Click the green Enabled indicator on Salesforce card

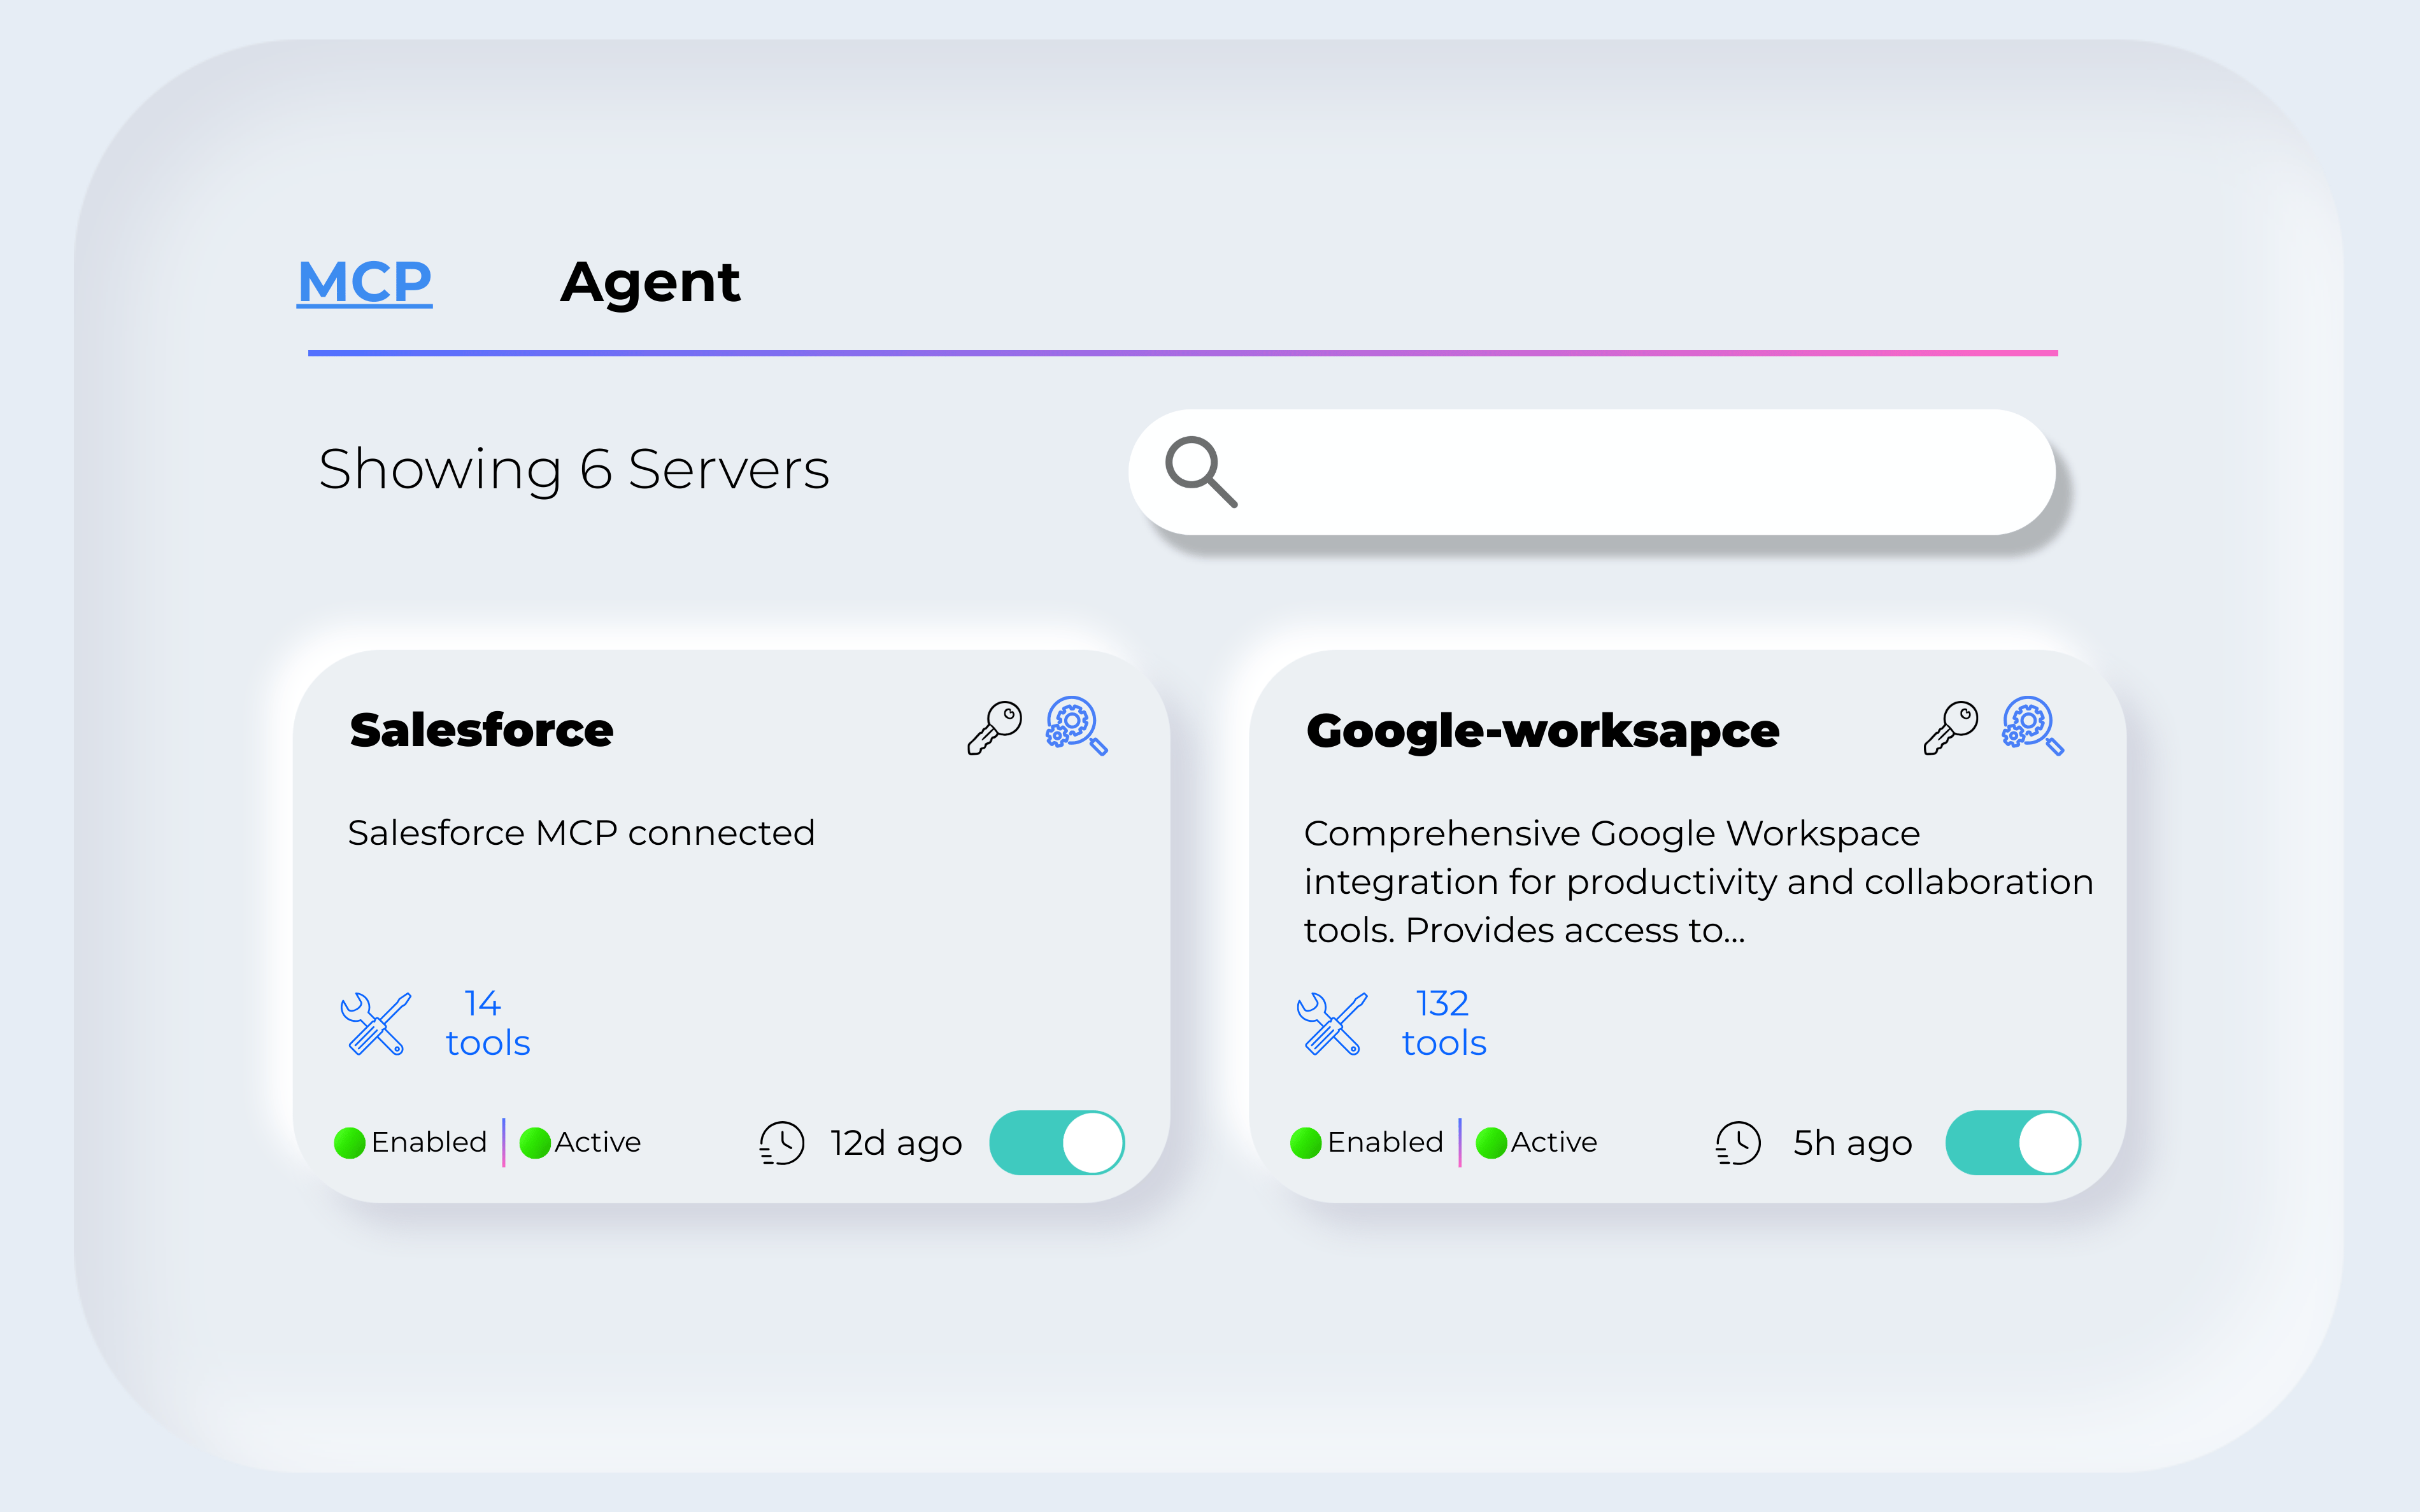tap(349, 1142)
